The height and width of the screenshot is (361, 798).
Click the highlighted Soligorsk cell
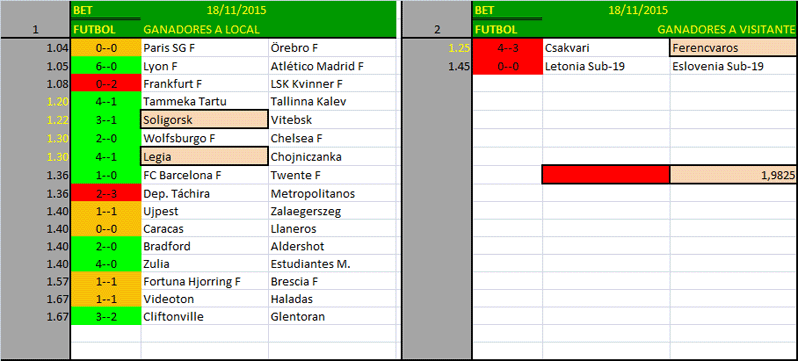[x=205, y=120]
